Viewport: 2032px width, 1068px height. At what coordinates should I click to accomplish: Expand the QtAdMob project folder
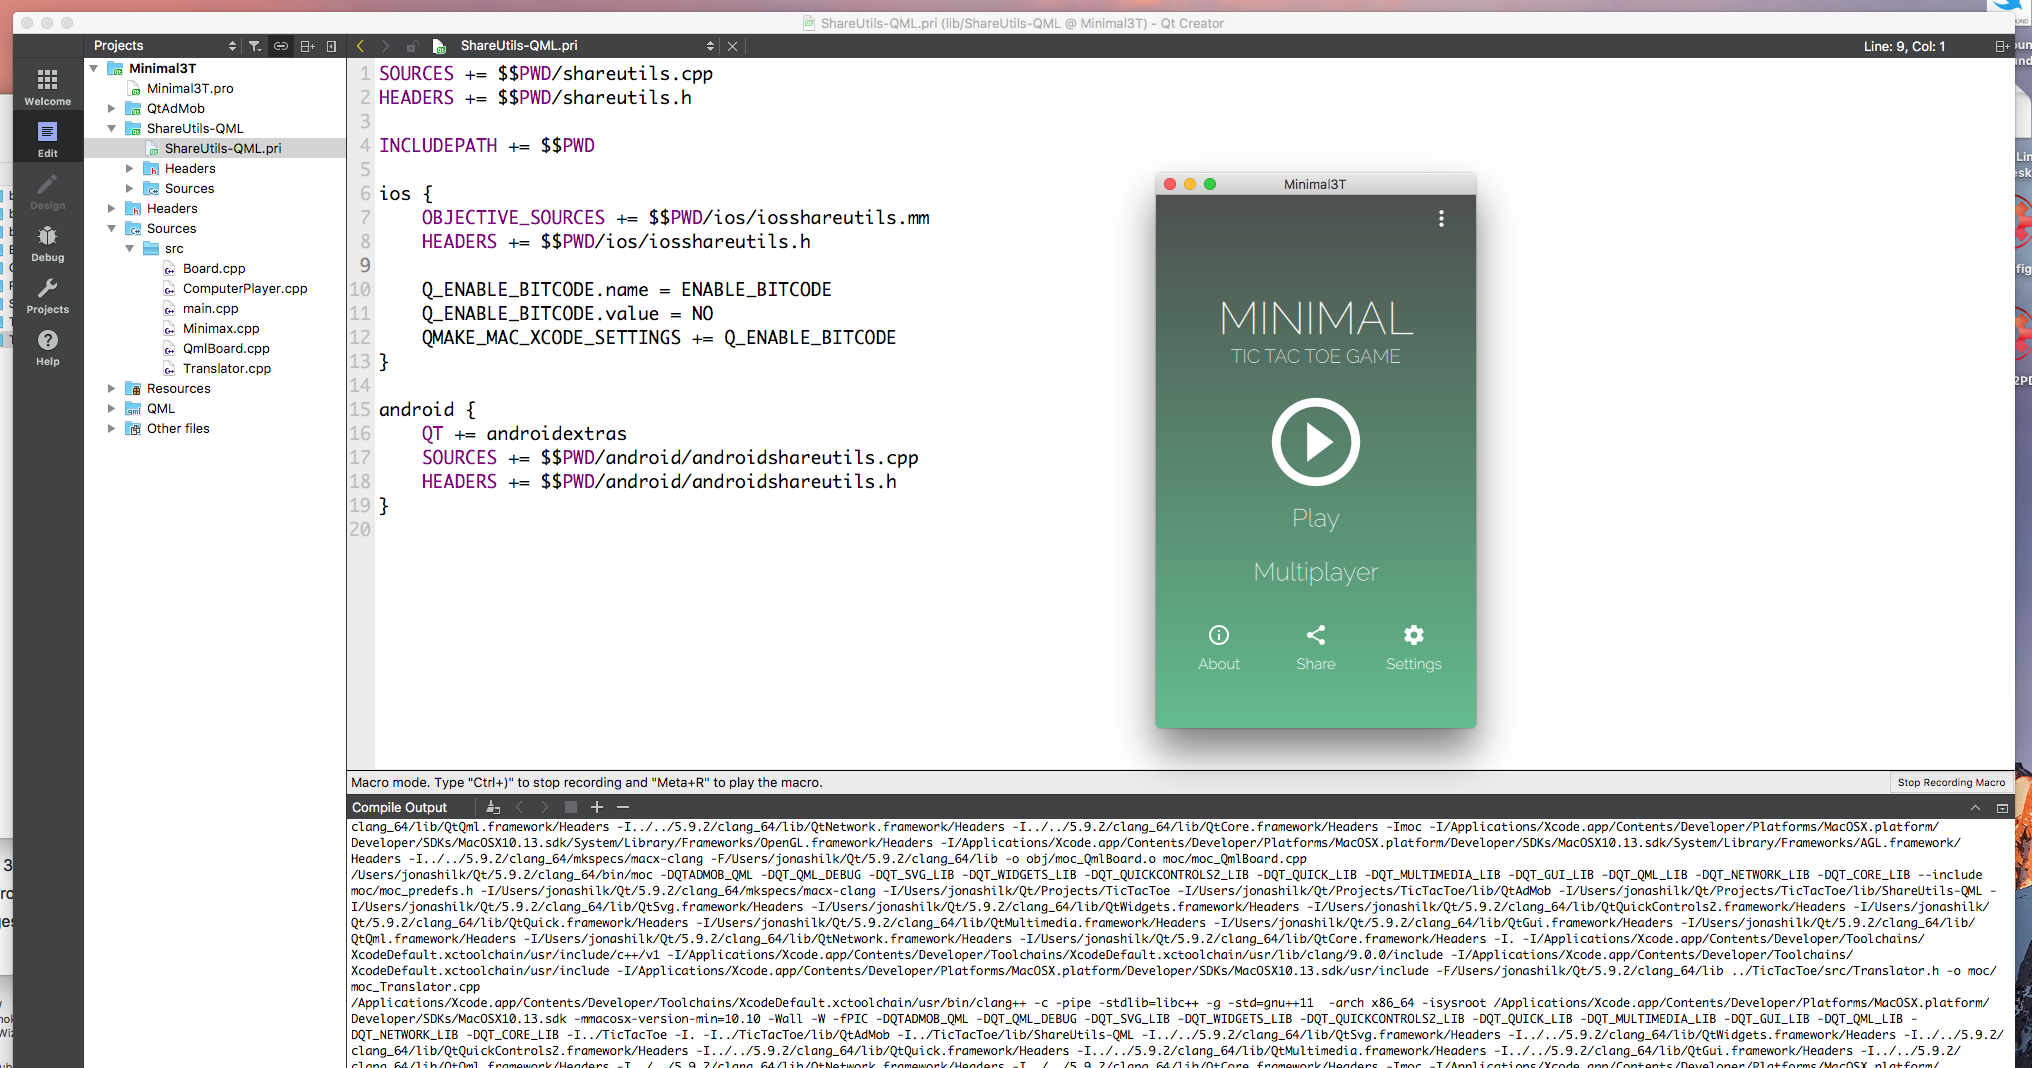[112, 108]
